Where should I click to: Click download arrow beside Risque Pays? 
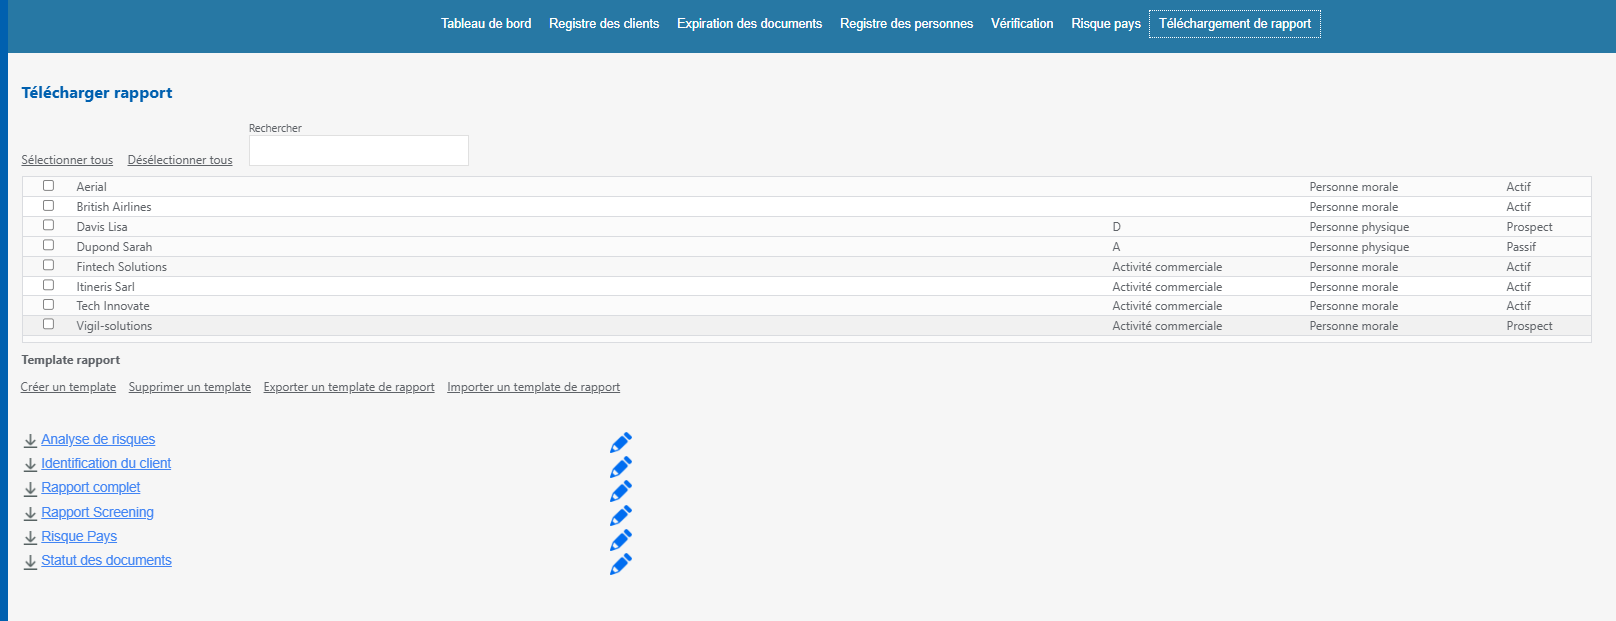tap(30, 537)
